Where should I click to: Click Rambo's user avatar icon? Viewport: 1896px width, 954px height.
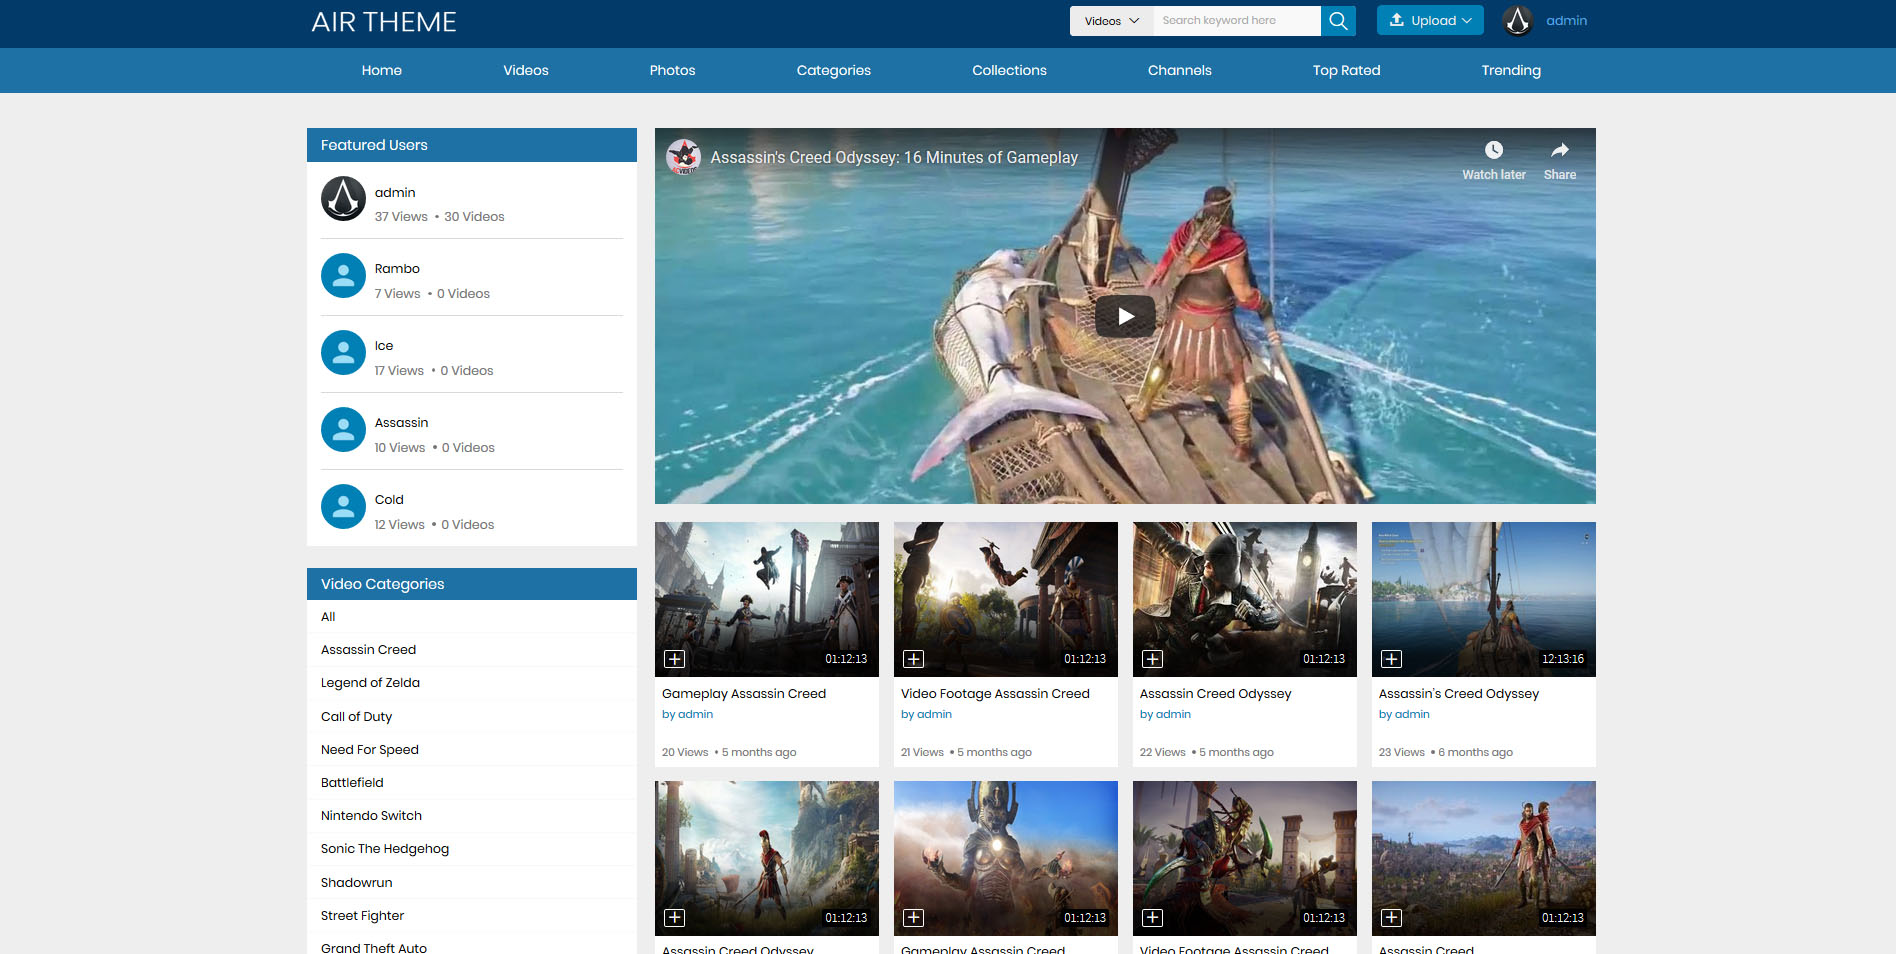[x=343, y=275]
